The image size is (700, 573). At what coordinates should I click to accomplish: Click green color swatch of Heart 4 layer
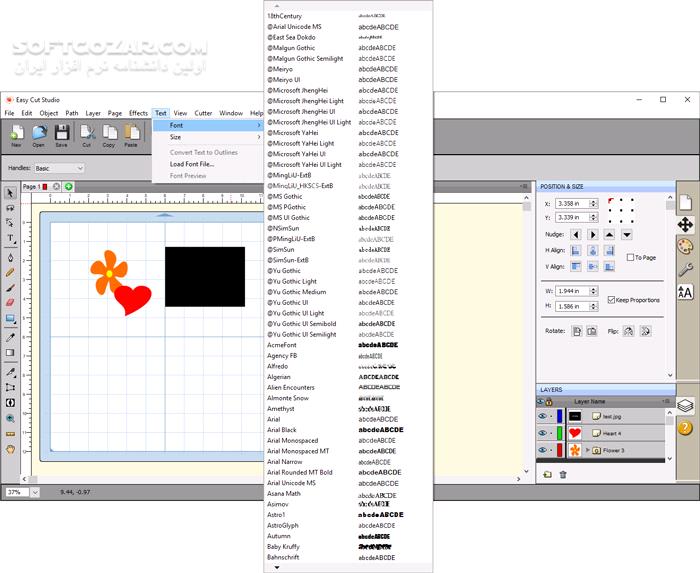point(559,433)
